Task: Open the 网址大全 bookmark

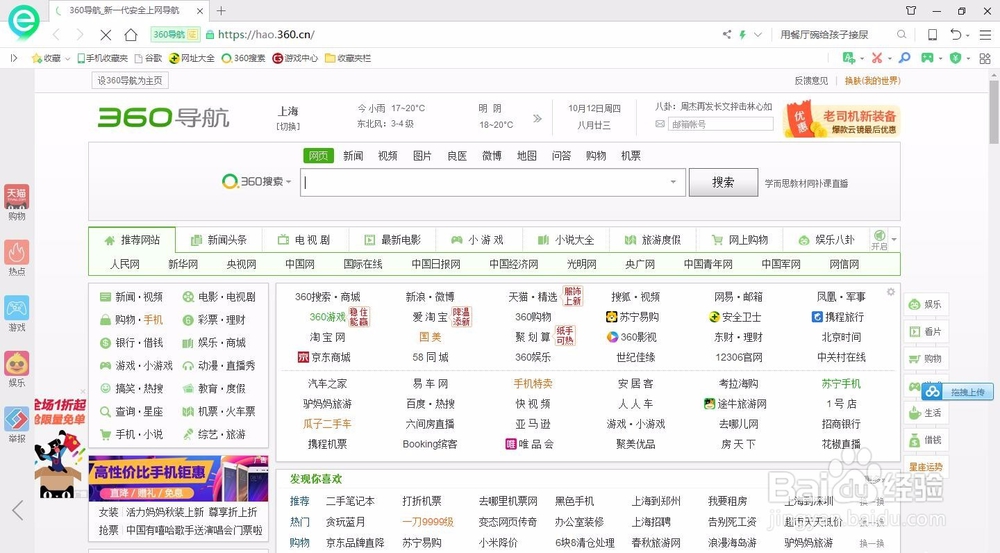Action: coord(192,58)
